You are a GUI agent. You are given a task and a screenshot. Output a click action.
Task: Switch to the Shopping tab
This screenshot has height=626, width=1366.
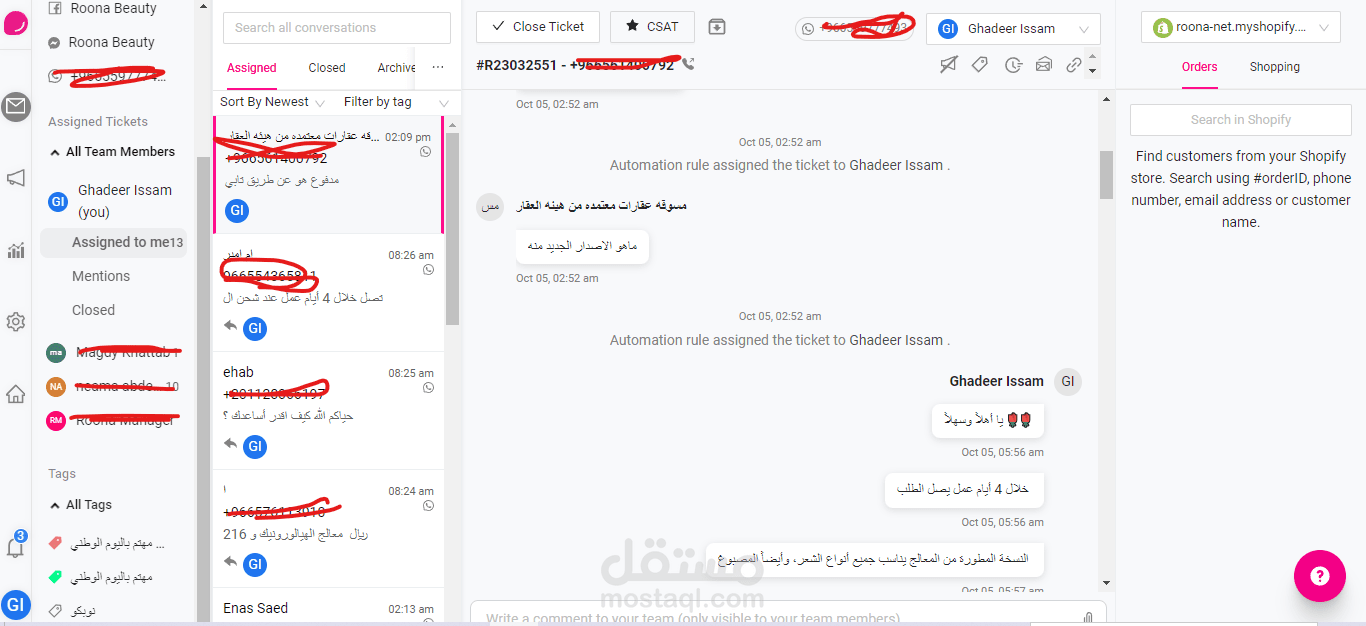click(x=1274, y=67)
